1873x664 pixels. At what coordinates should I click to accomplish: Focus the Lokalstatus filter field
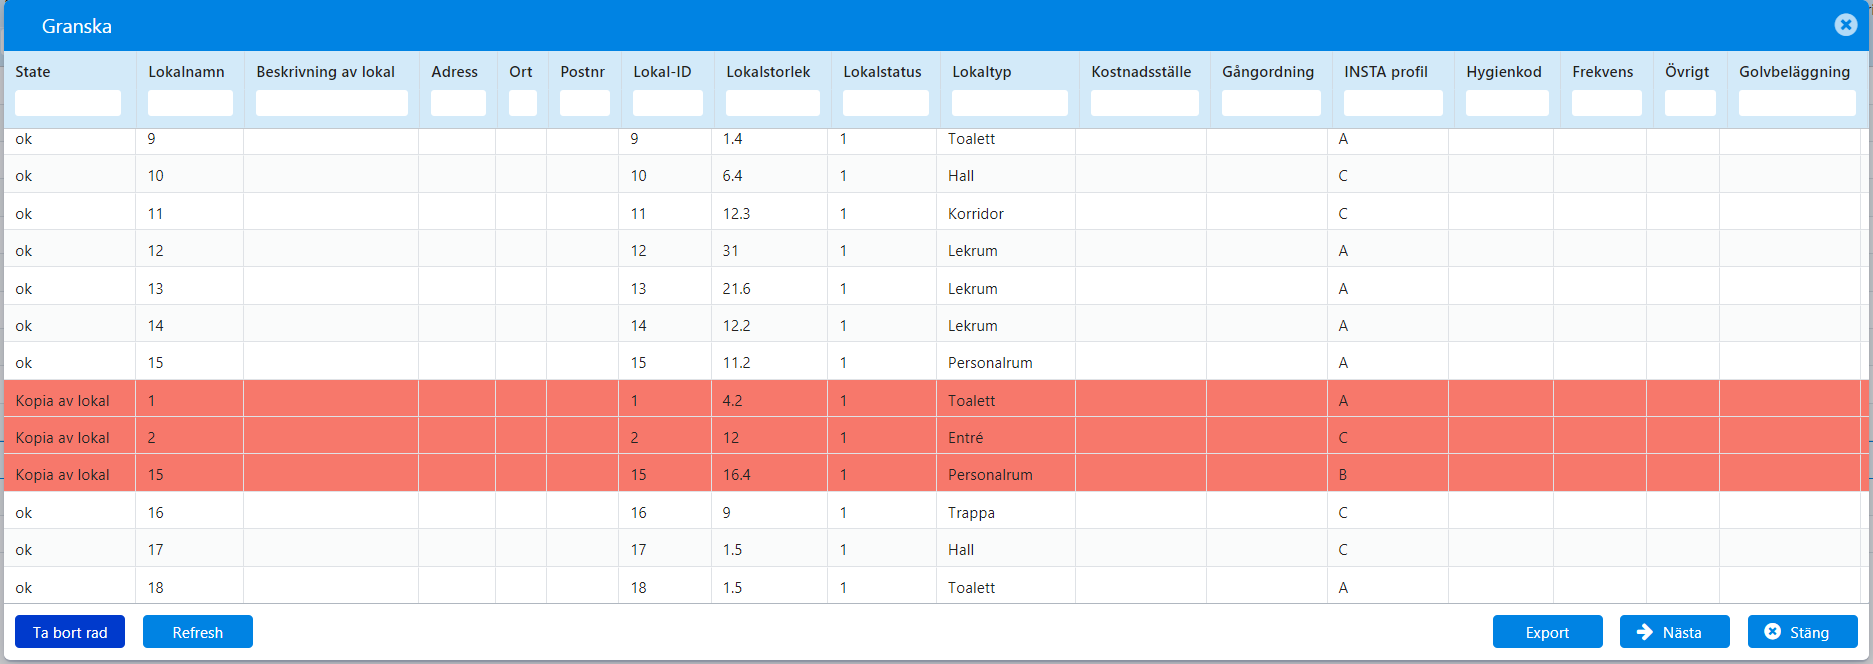click(x=886, y=103)
